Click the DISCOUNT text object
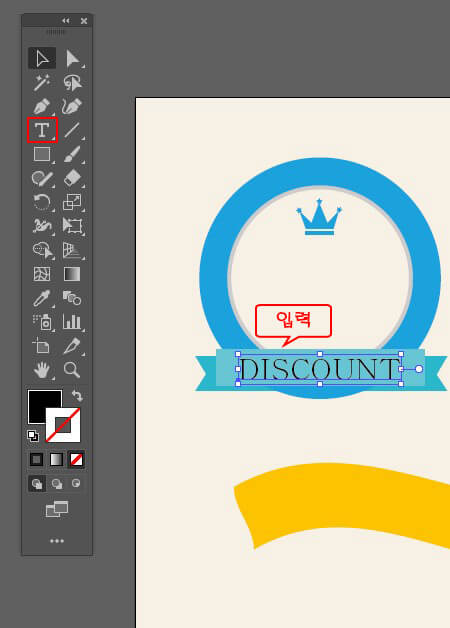450x628 pixels. 319,369
